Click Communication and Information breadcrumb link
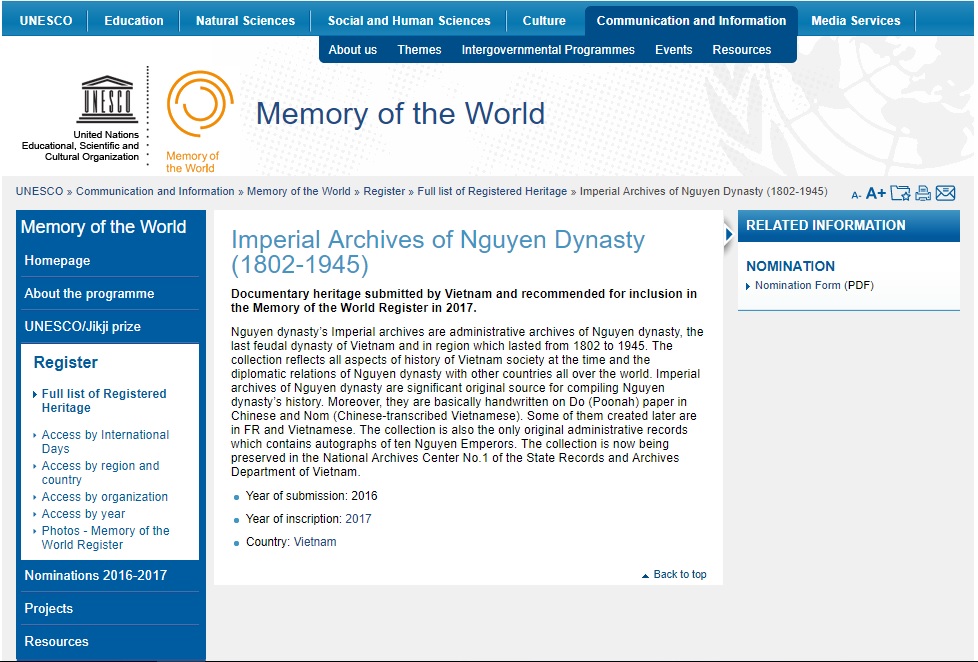This screenshot has height=662, width=978. click(155, 192)
